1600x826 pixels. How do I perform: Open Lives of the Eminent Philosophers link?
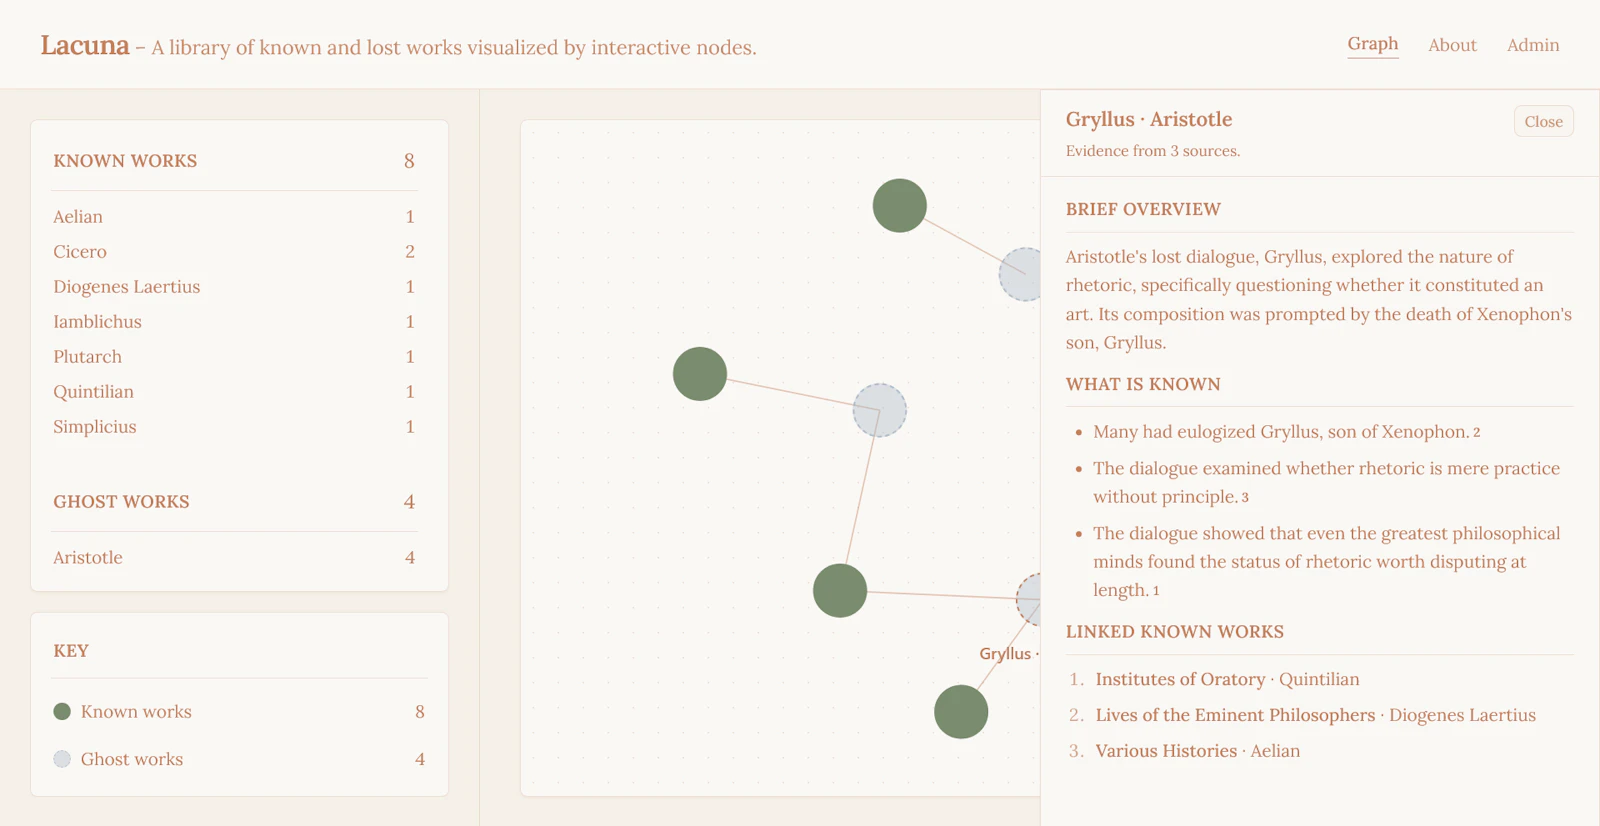tap(1234, 715)
